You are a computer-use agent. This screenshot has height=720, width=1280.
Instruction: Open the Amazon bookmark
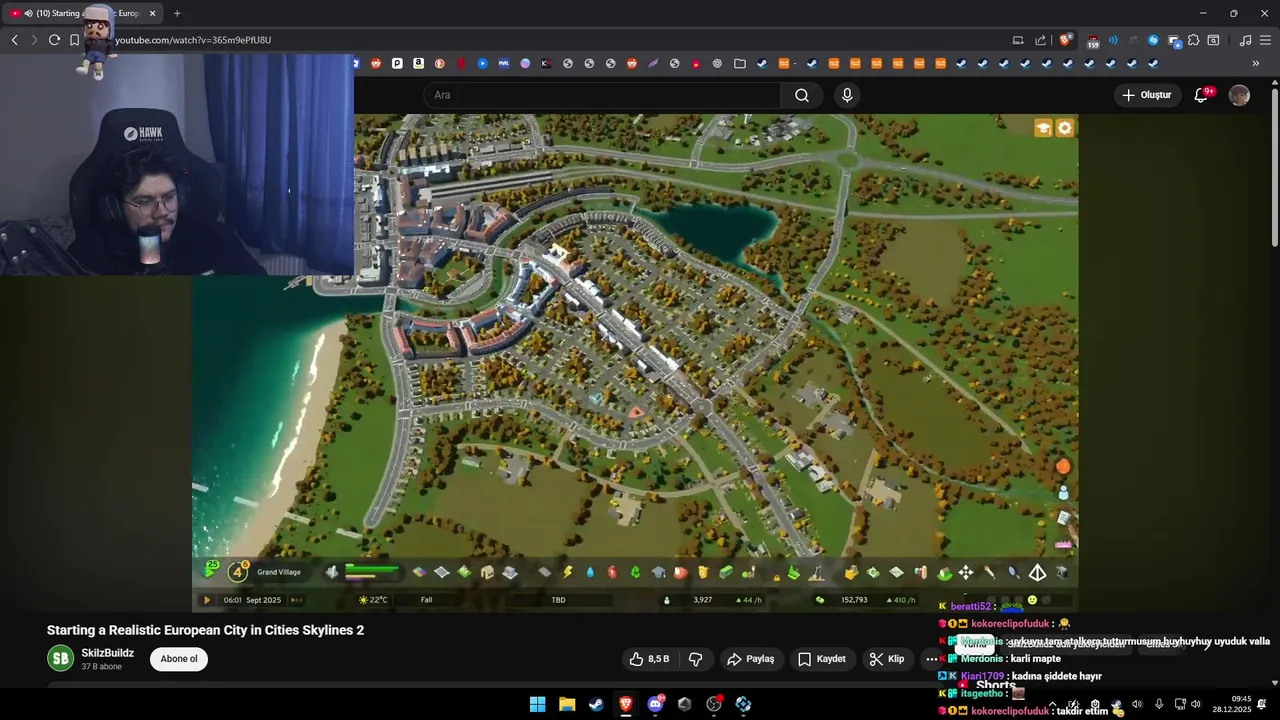(x=418, y=63)
